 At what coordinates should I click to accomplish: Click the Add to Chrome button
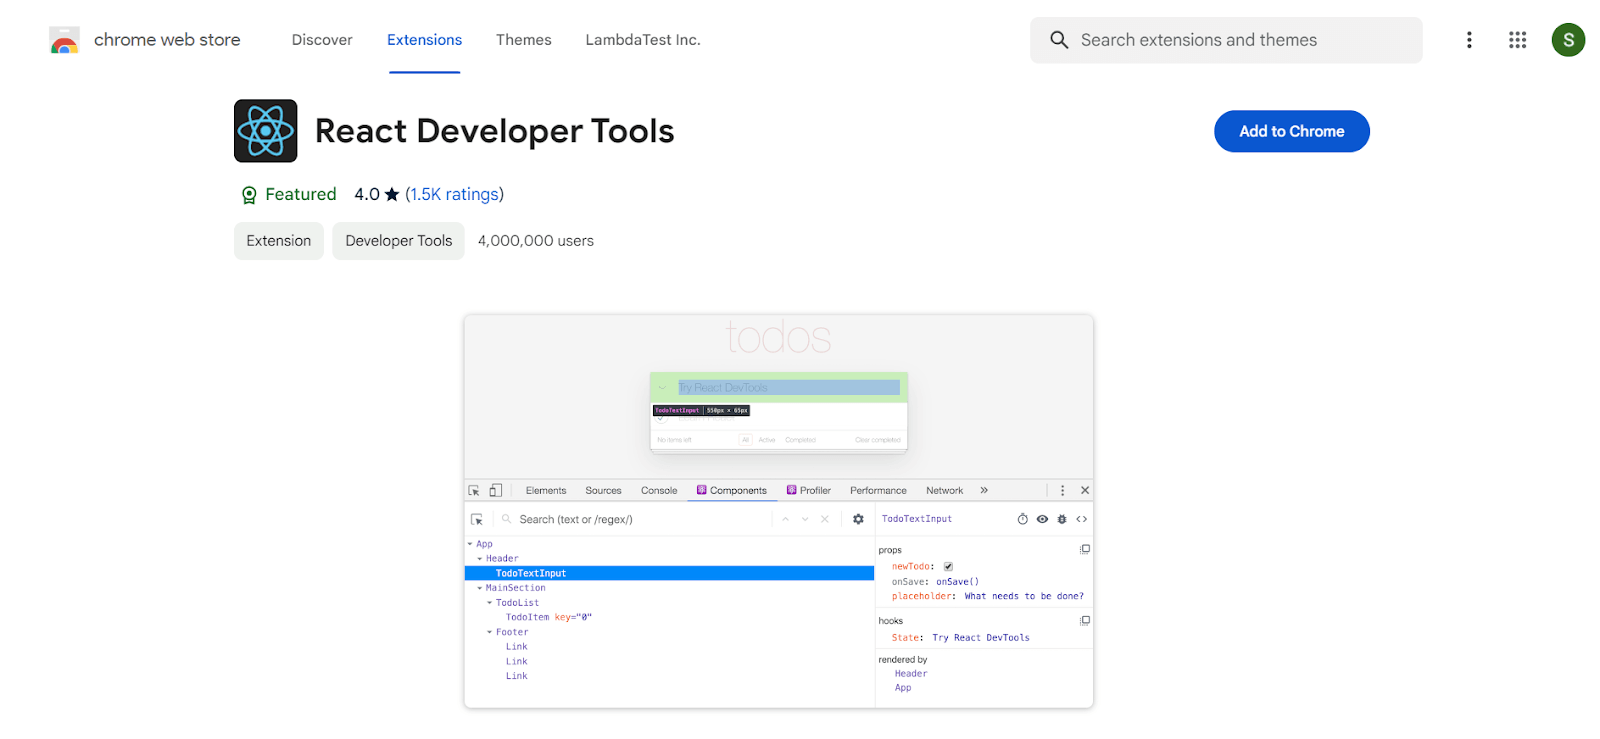coord(1292,131)
